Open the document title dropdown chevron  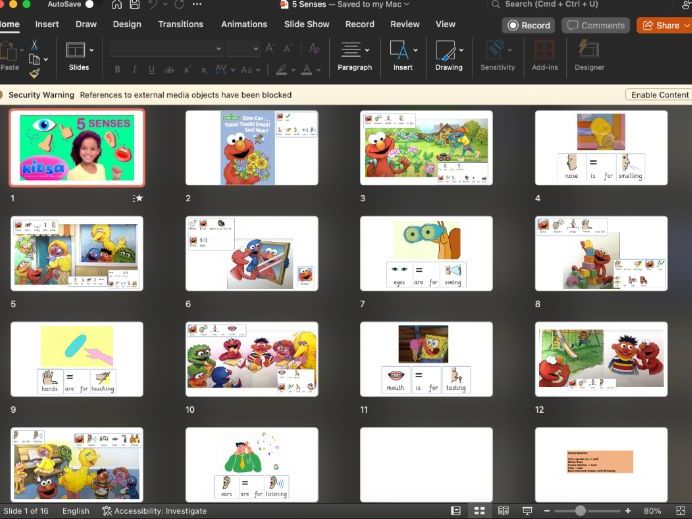click(x=406, y=4)
